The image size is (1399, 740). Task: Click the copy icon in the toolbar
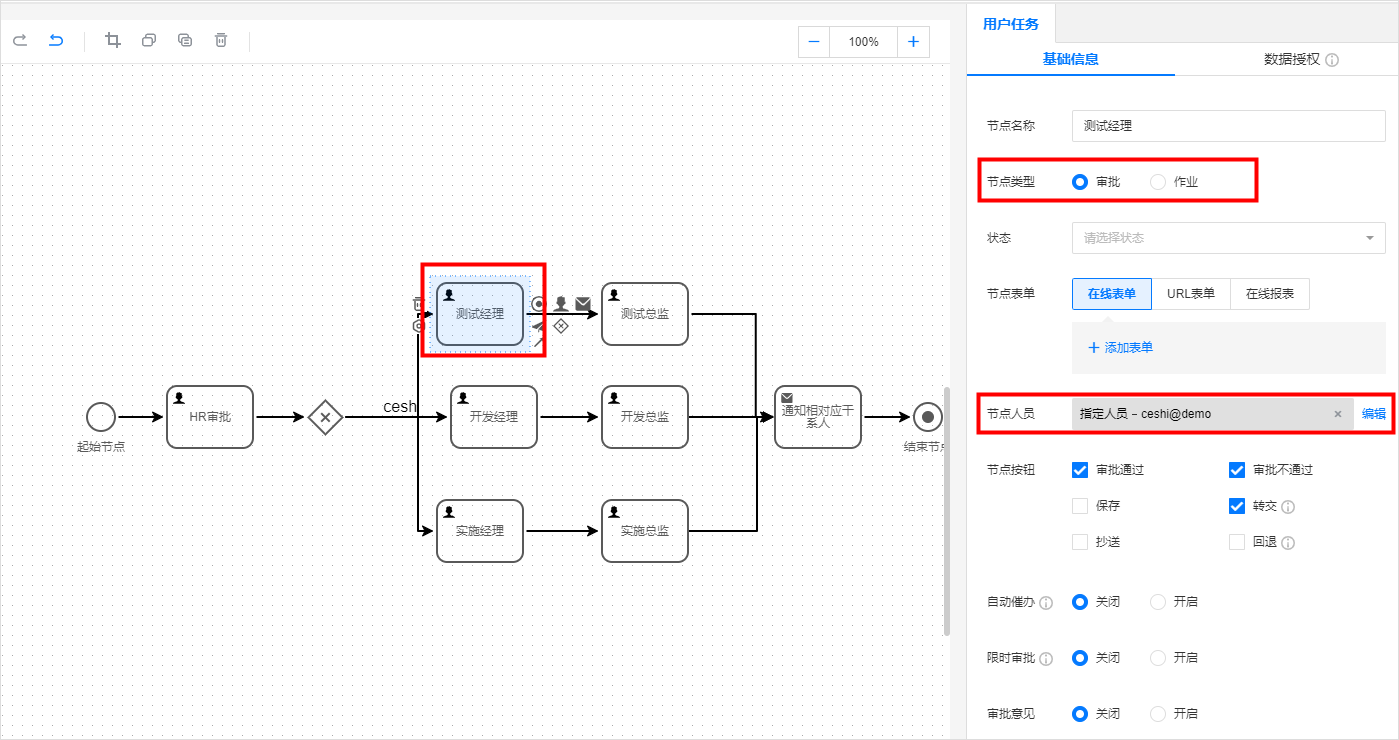(149, 40)
